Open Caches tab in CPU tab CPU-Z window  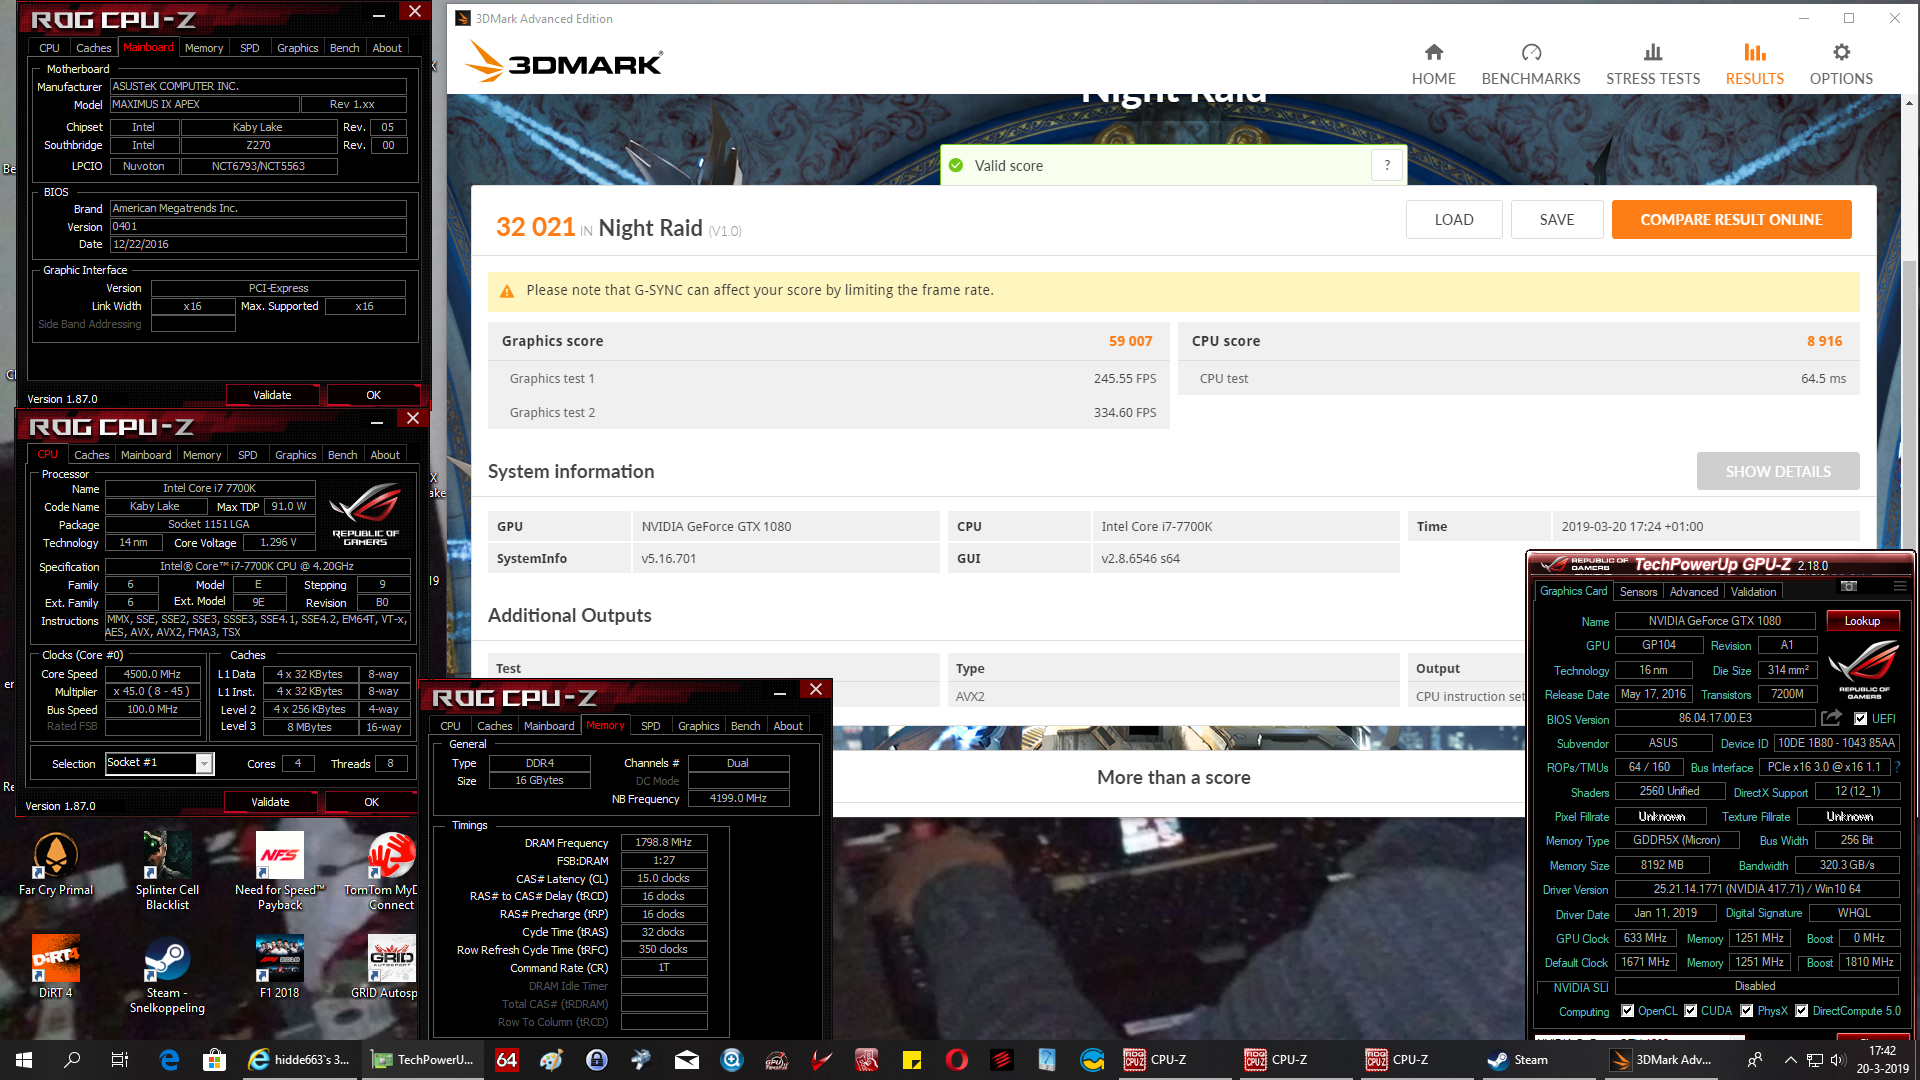pyautogui.click(x=92, y=455)
